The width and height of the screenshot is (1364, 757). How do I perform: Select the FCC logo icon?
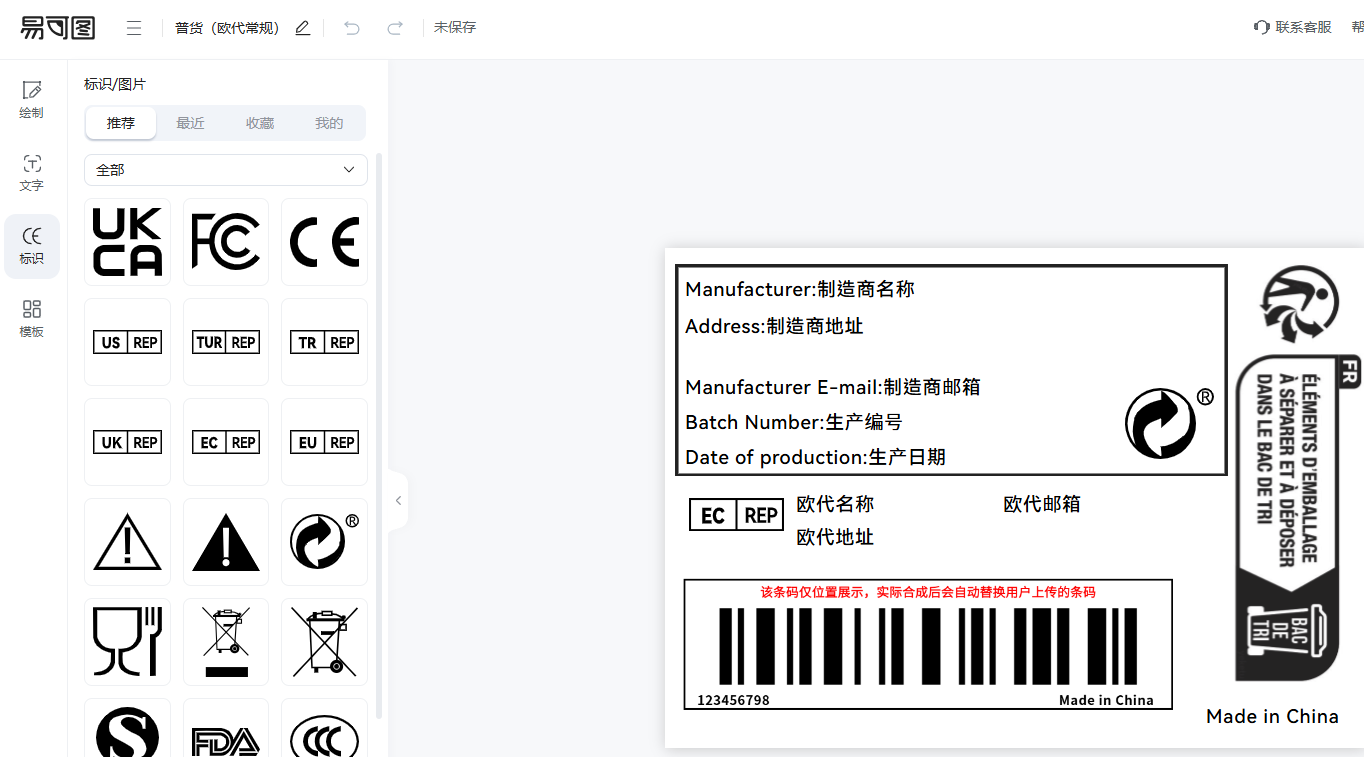[226, 242]
